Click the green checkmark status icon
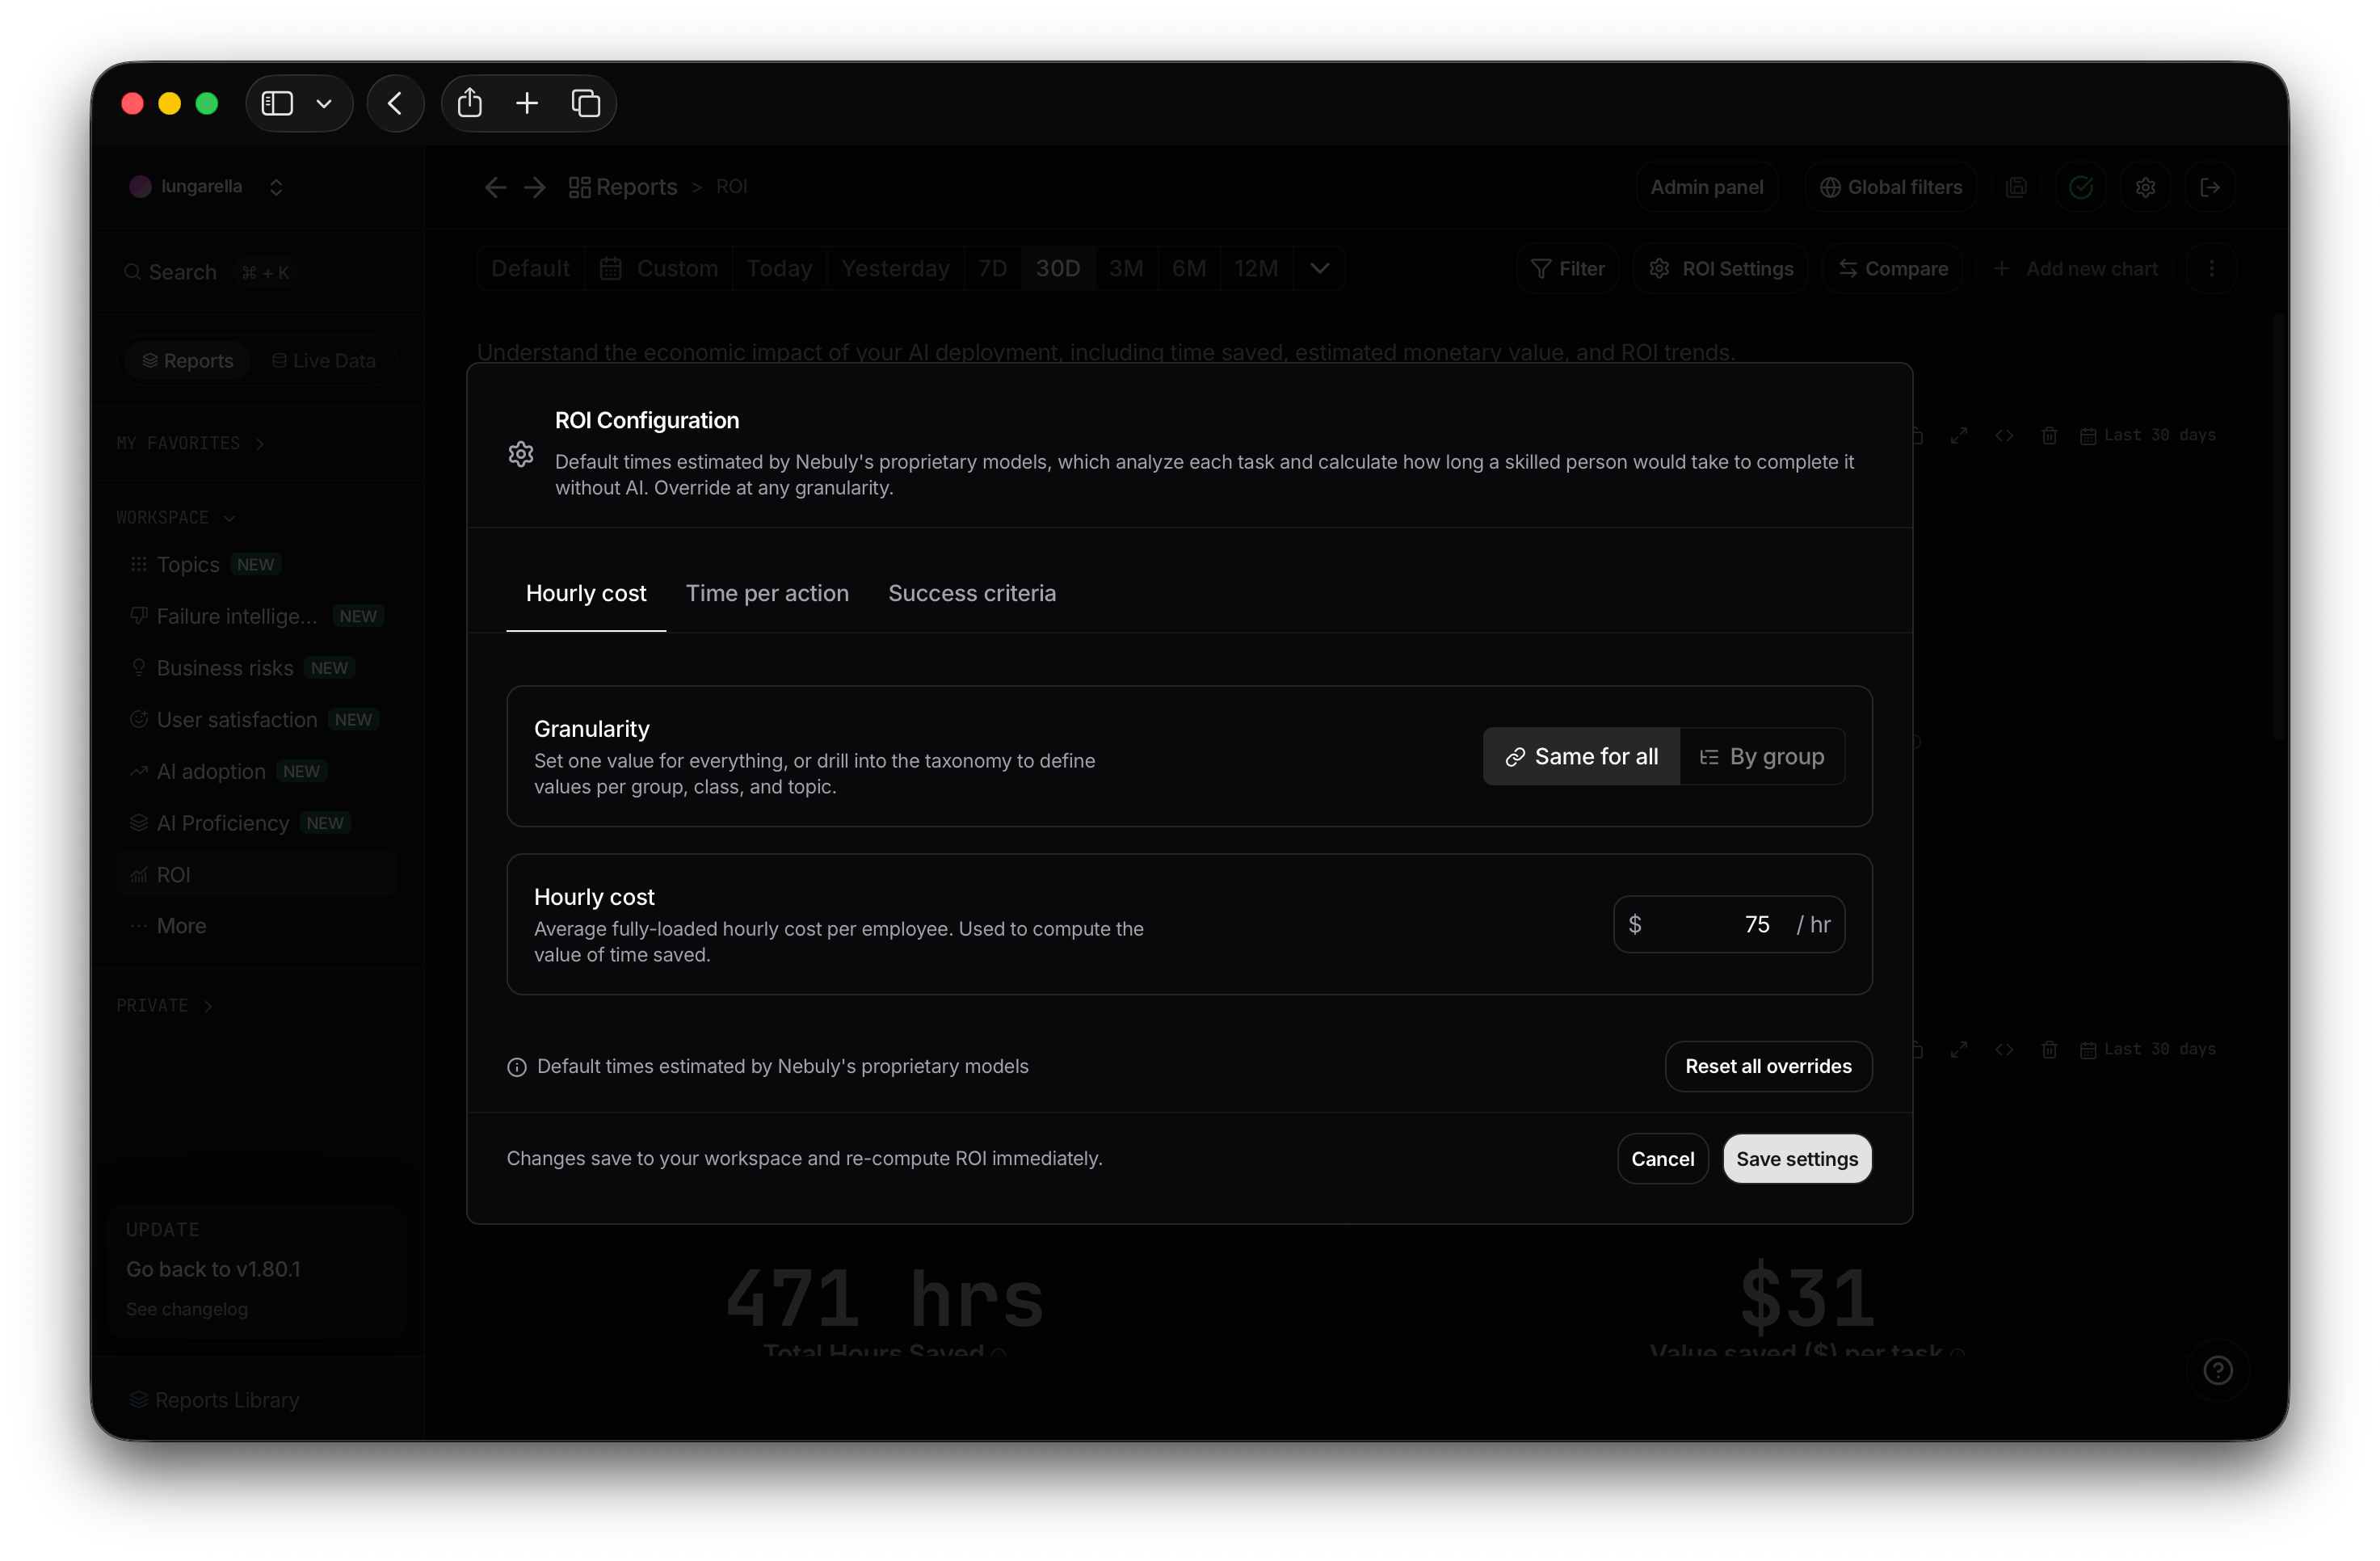Screen dimensions: 2380x1561 click(2081, 187)
